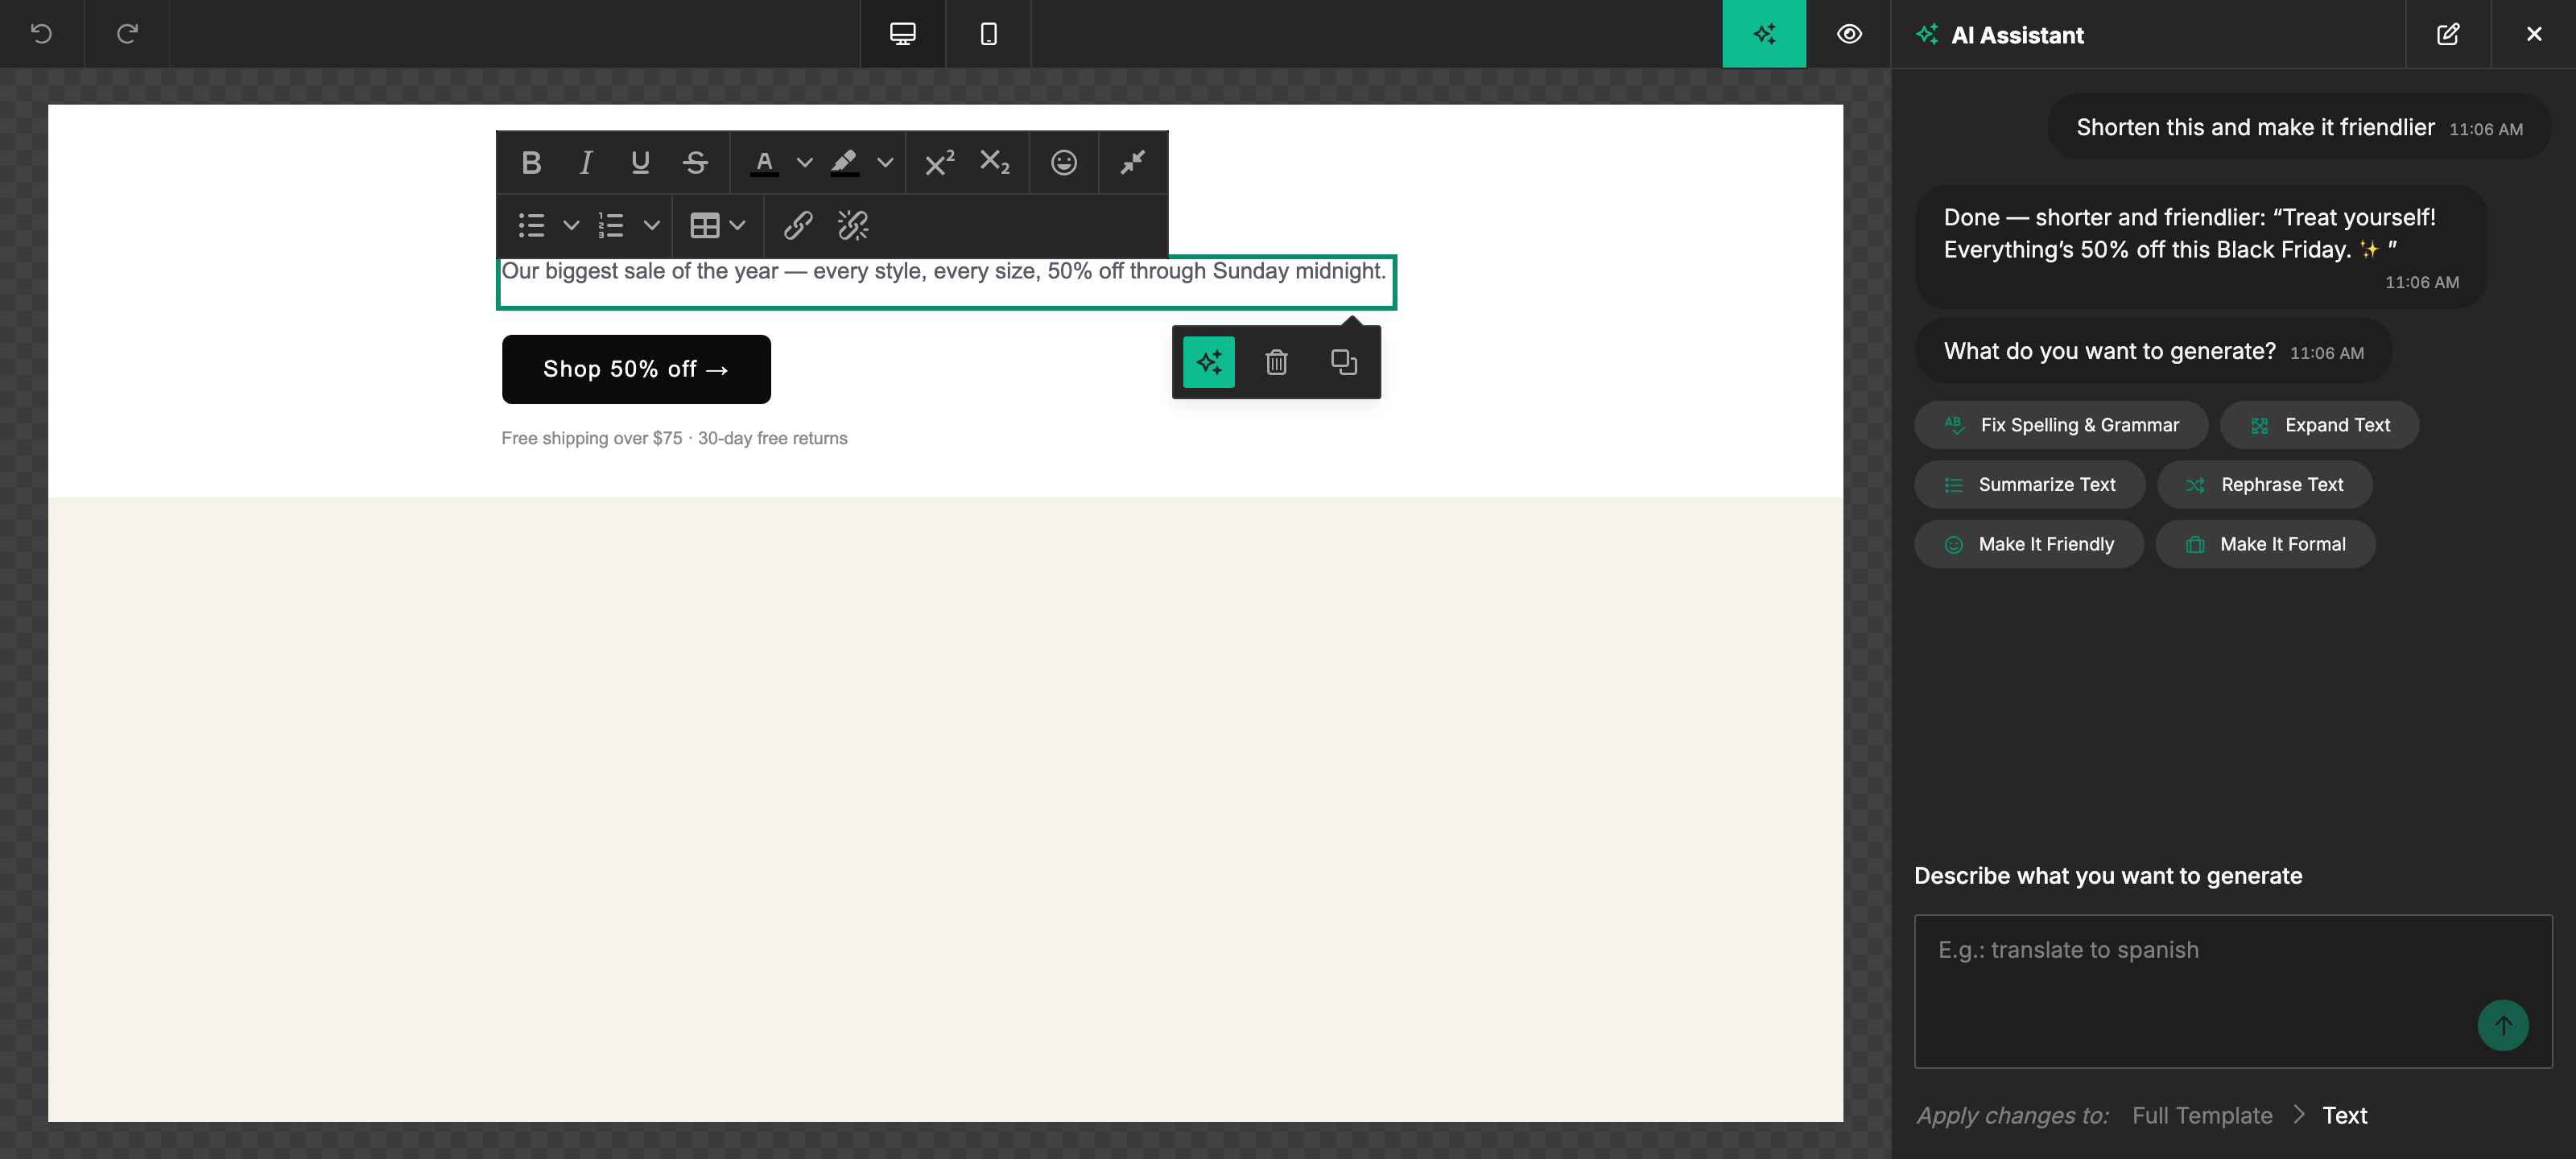Click the undo arrow icon
2576x1159 pixels.
point(41,34)
